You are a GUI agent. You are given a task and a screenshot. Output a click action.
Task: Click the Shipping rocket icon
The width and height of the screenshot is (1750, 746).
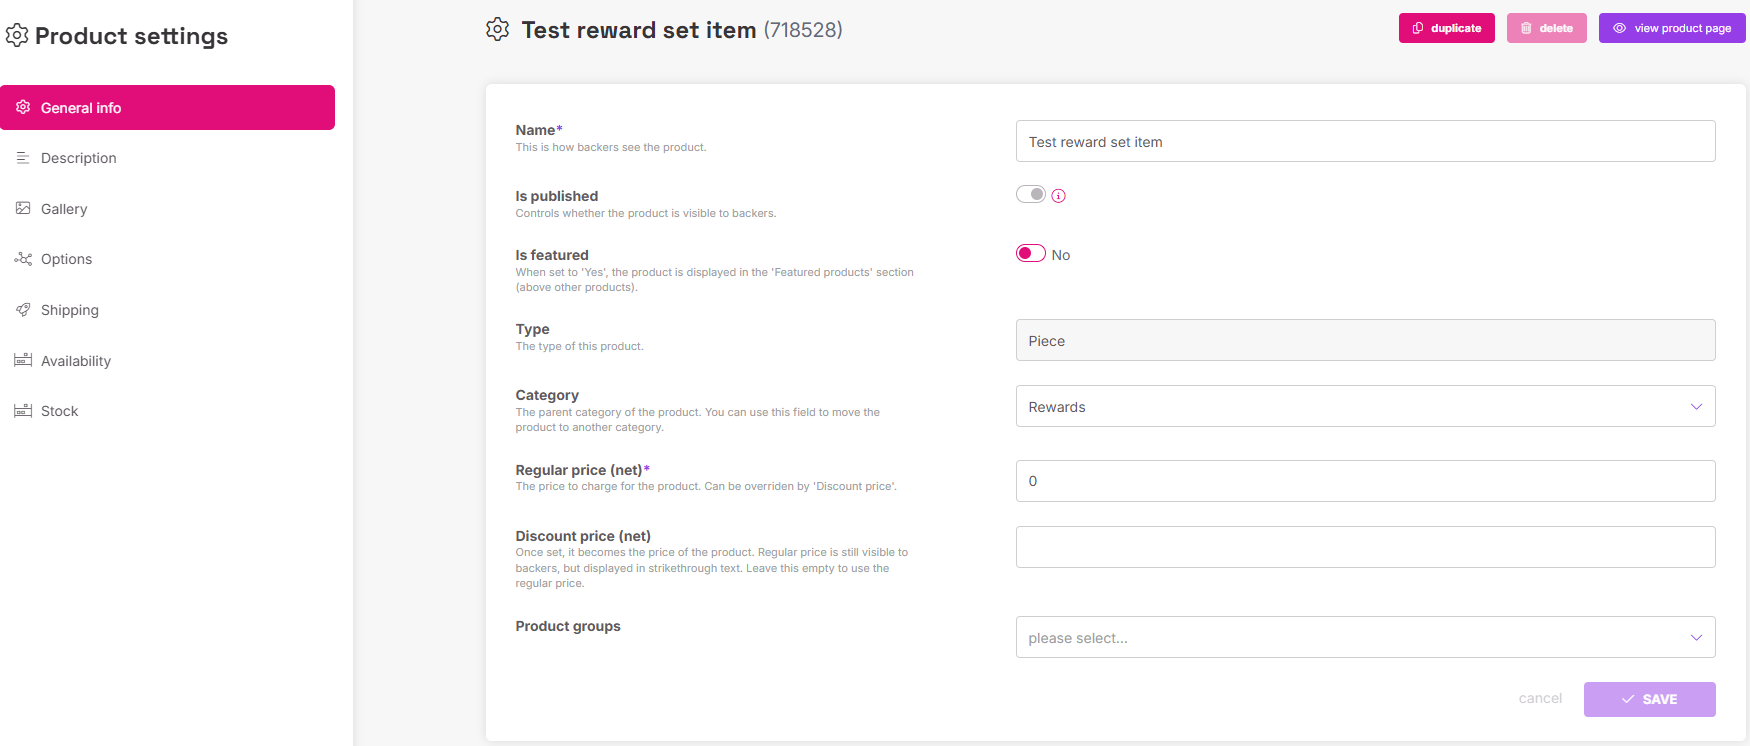23,310
